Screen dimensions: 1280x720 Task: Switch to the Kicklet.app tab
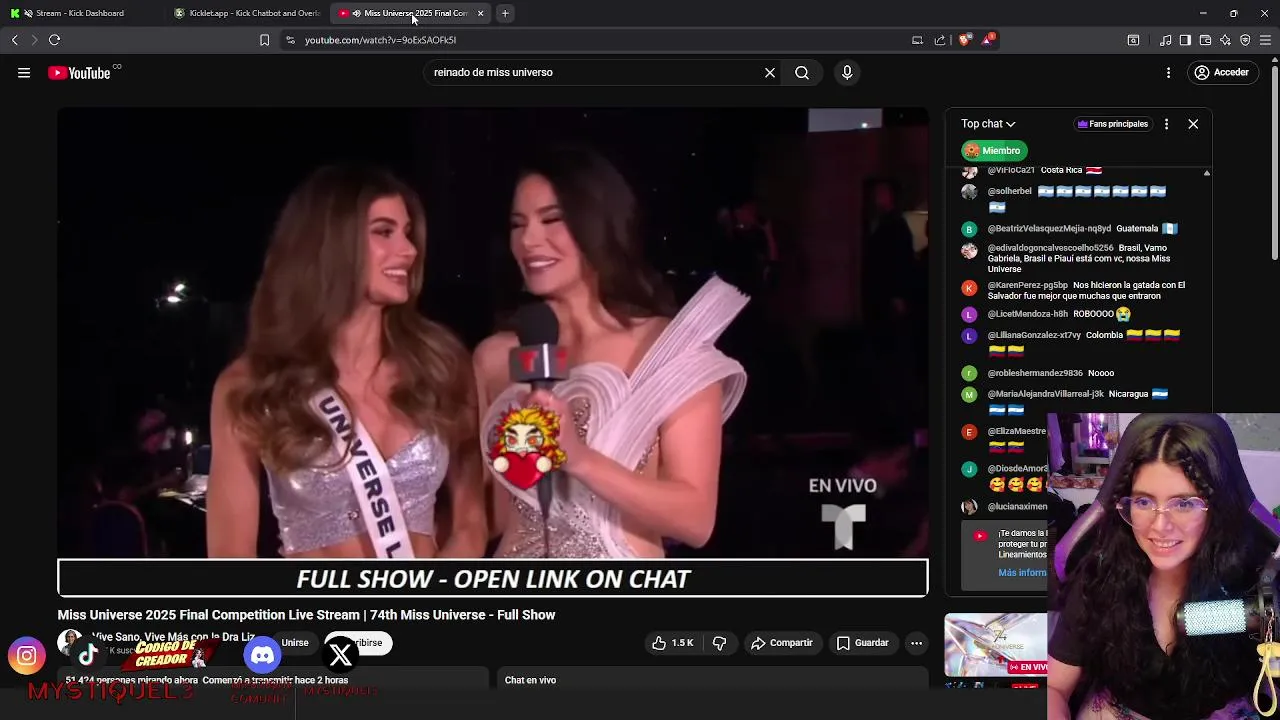247,13
